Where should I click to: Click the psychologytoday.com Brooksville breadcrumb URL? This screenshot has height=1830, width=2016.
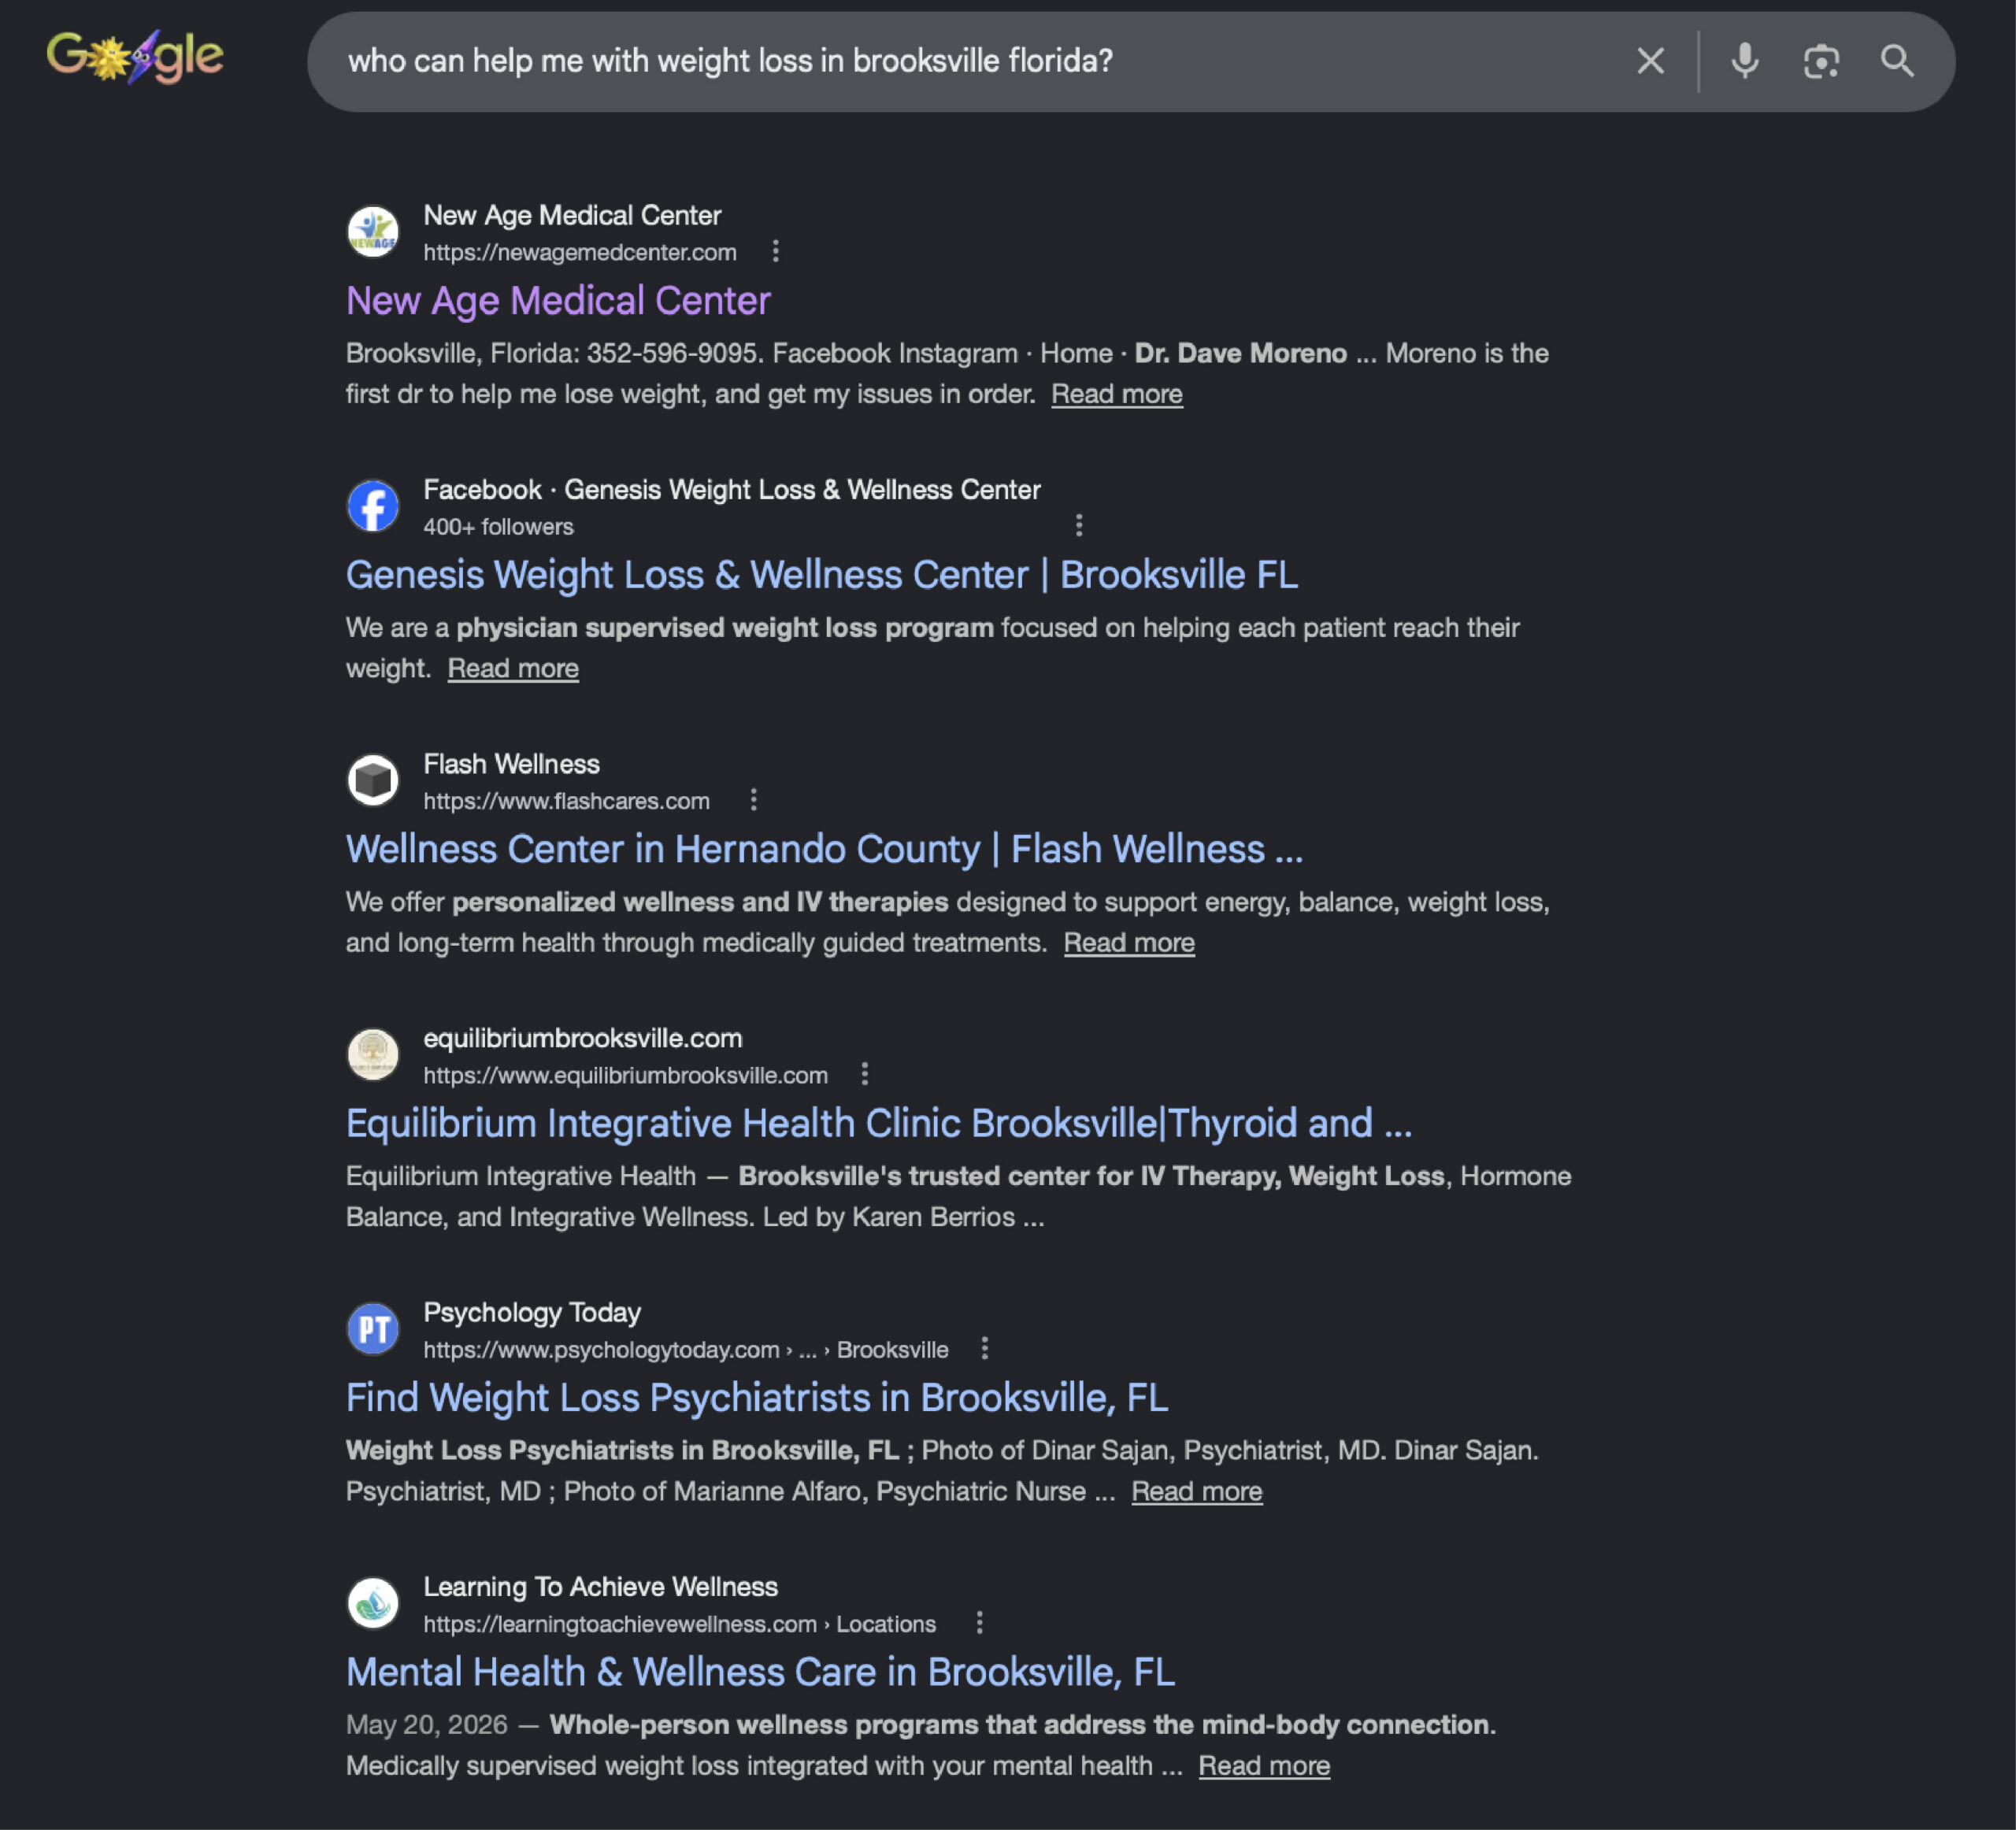tap(686, 1349)
